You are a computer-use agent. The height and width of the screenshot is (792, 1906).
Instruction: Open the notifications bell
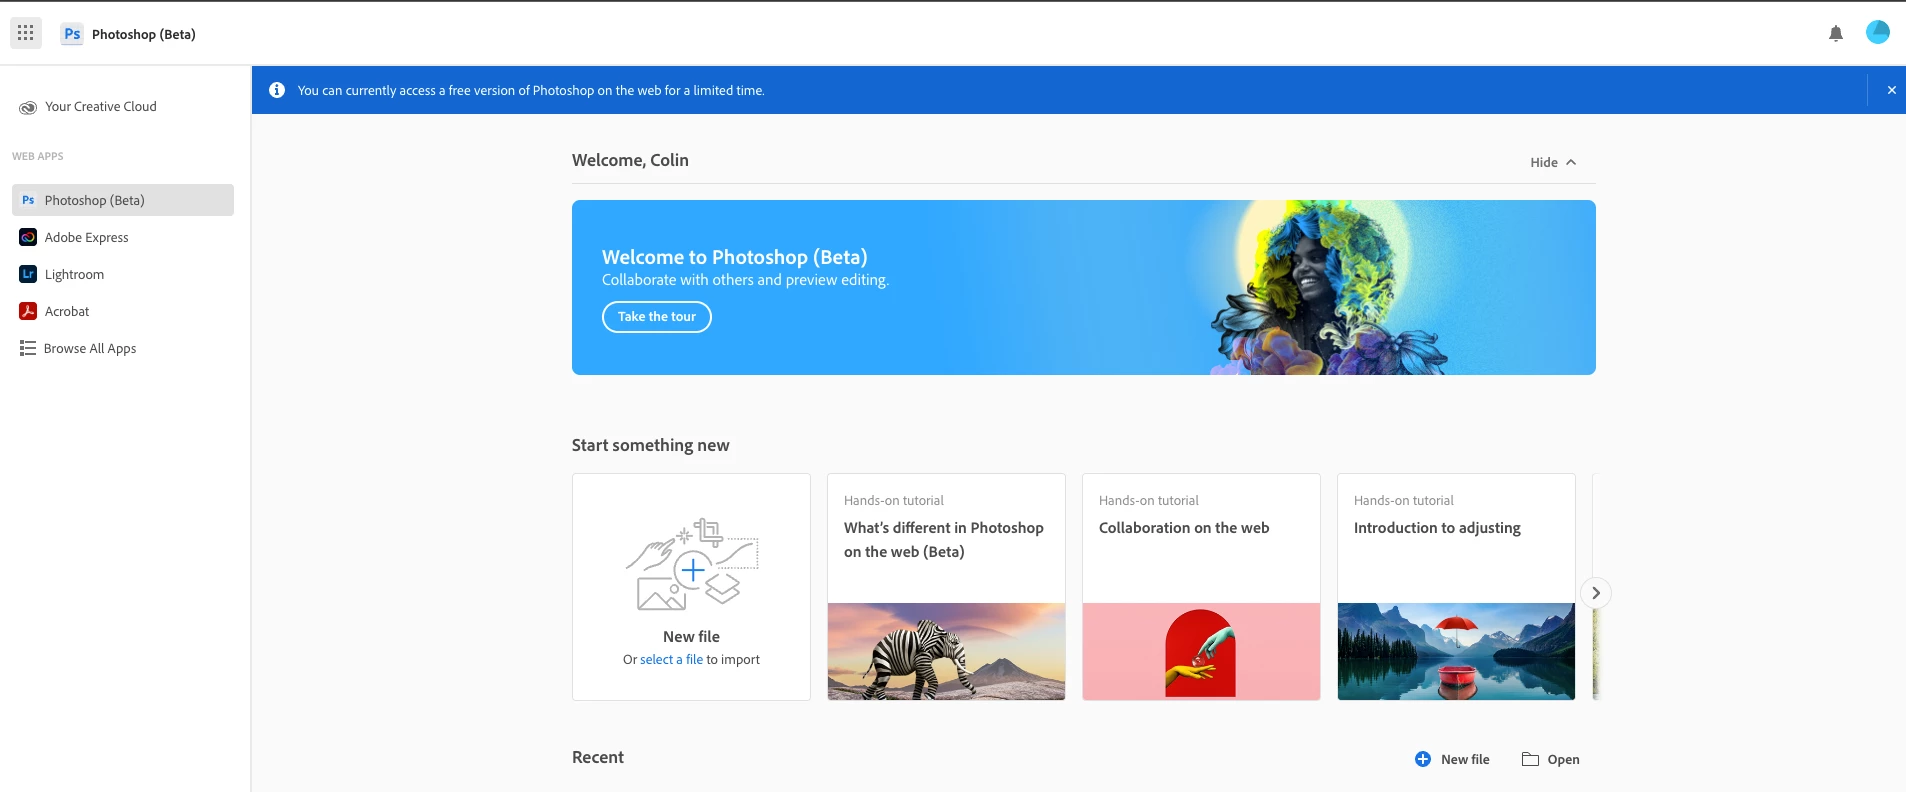tap(1836, 33)
